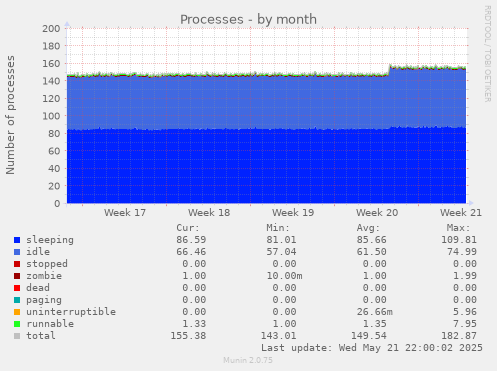Select the 'sleeping' legend label
Viewport: 497px width, 371px height.
[x=50, y=240]
